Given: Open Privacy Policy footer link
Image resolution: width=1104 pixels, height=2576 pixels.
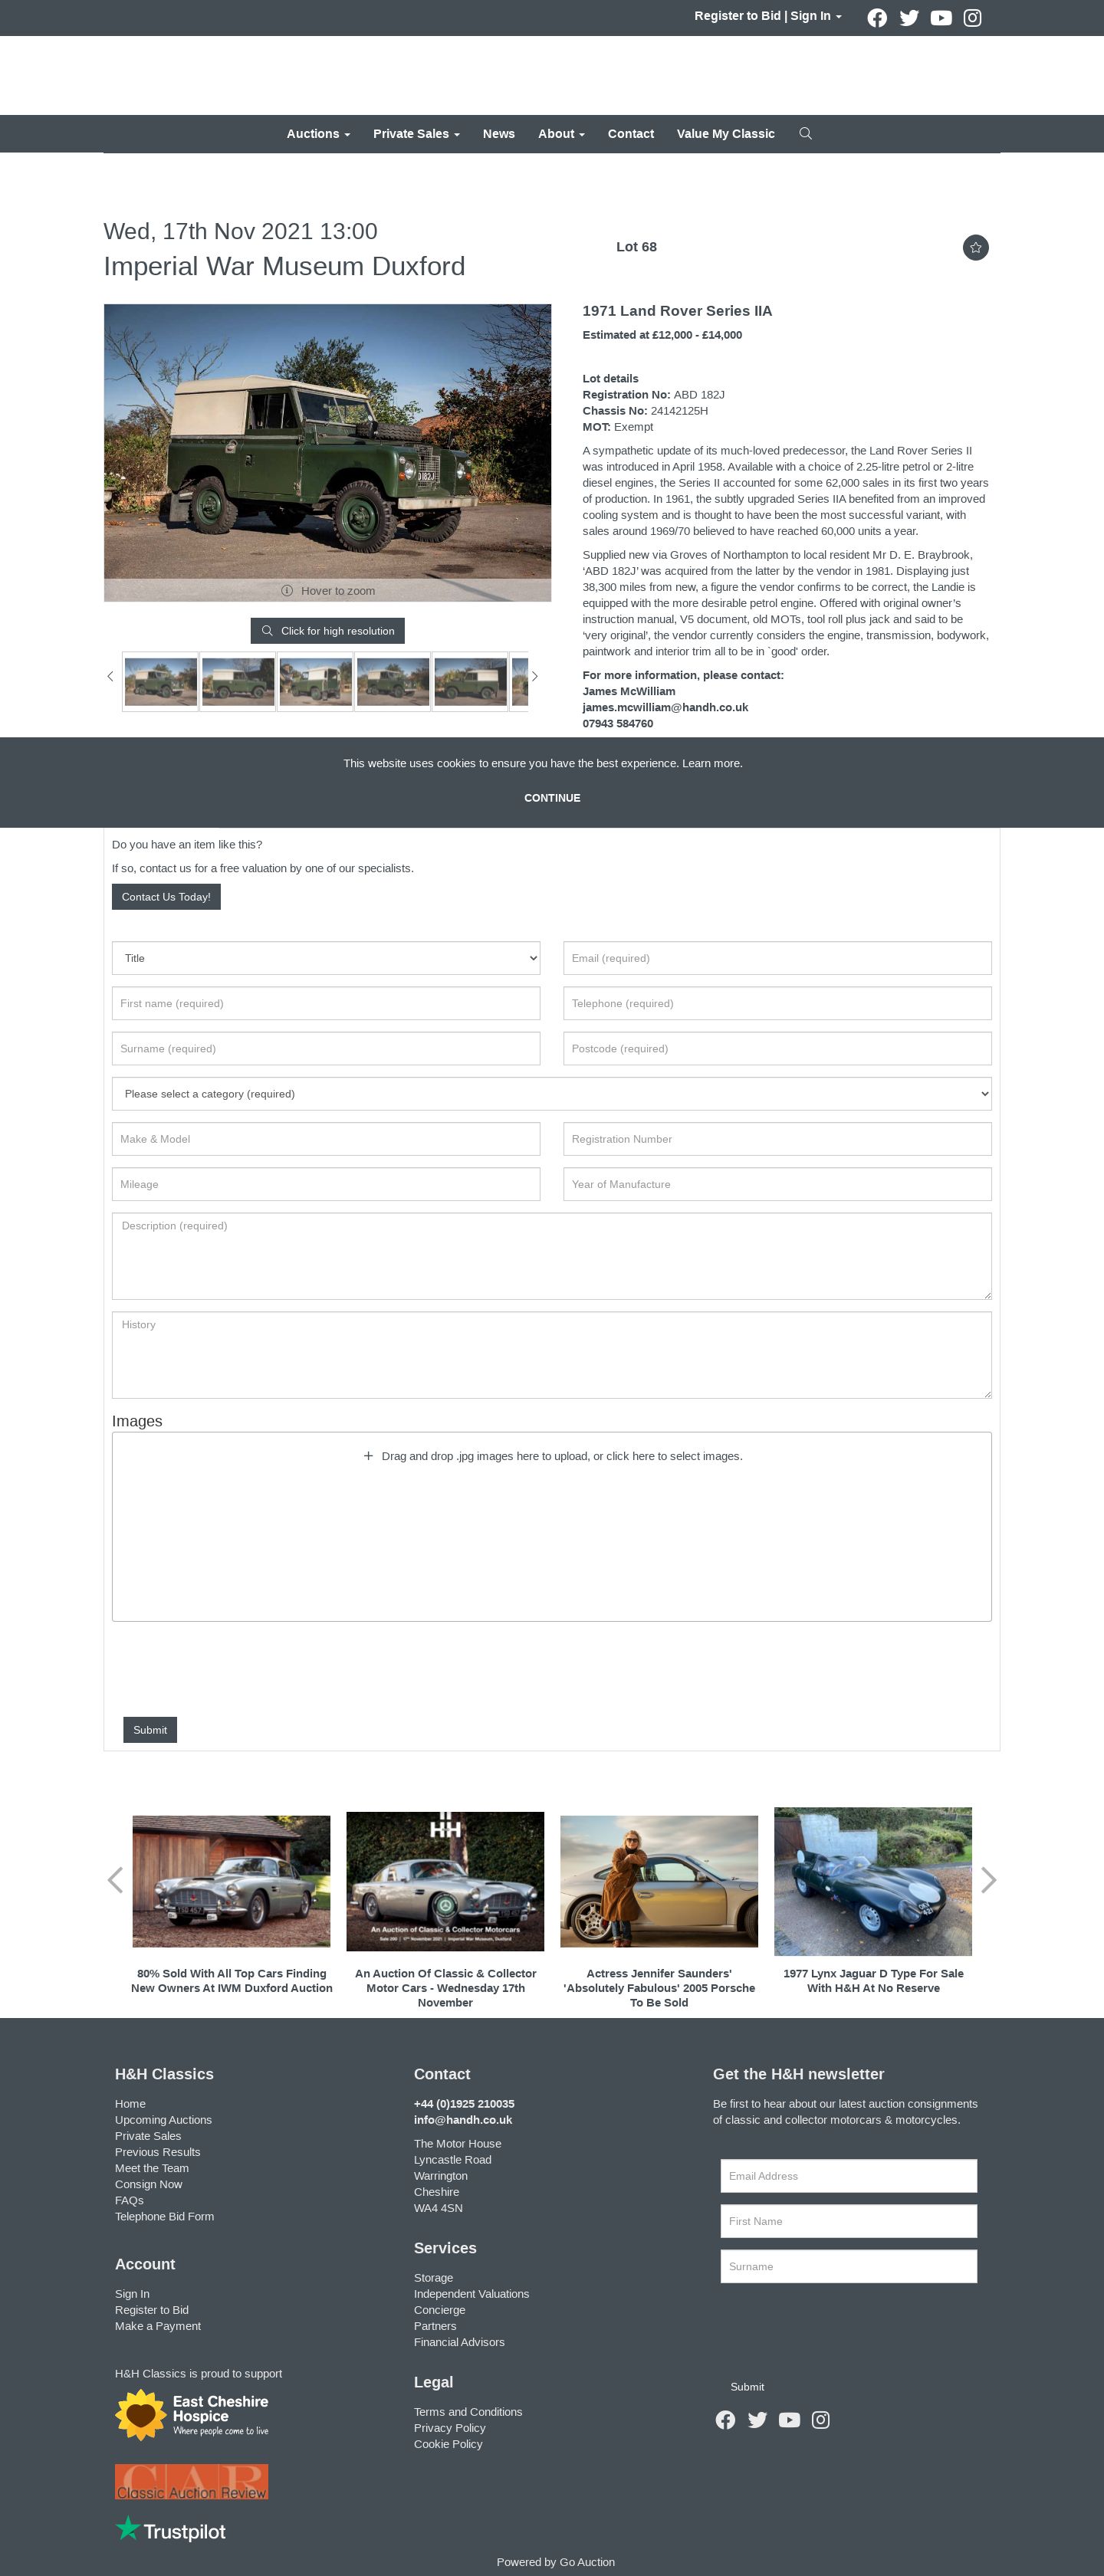Looking at the screenshot, I should point(450,2427).
